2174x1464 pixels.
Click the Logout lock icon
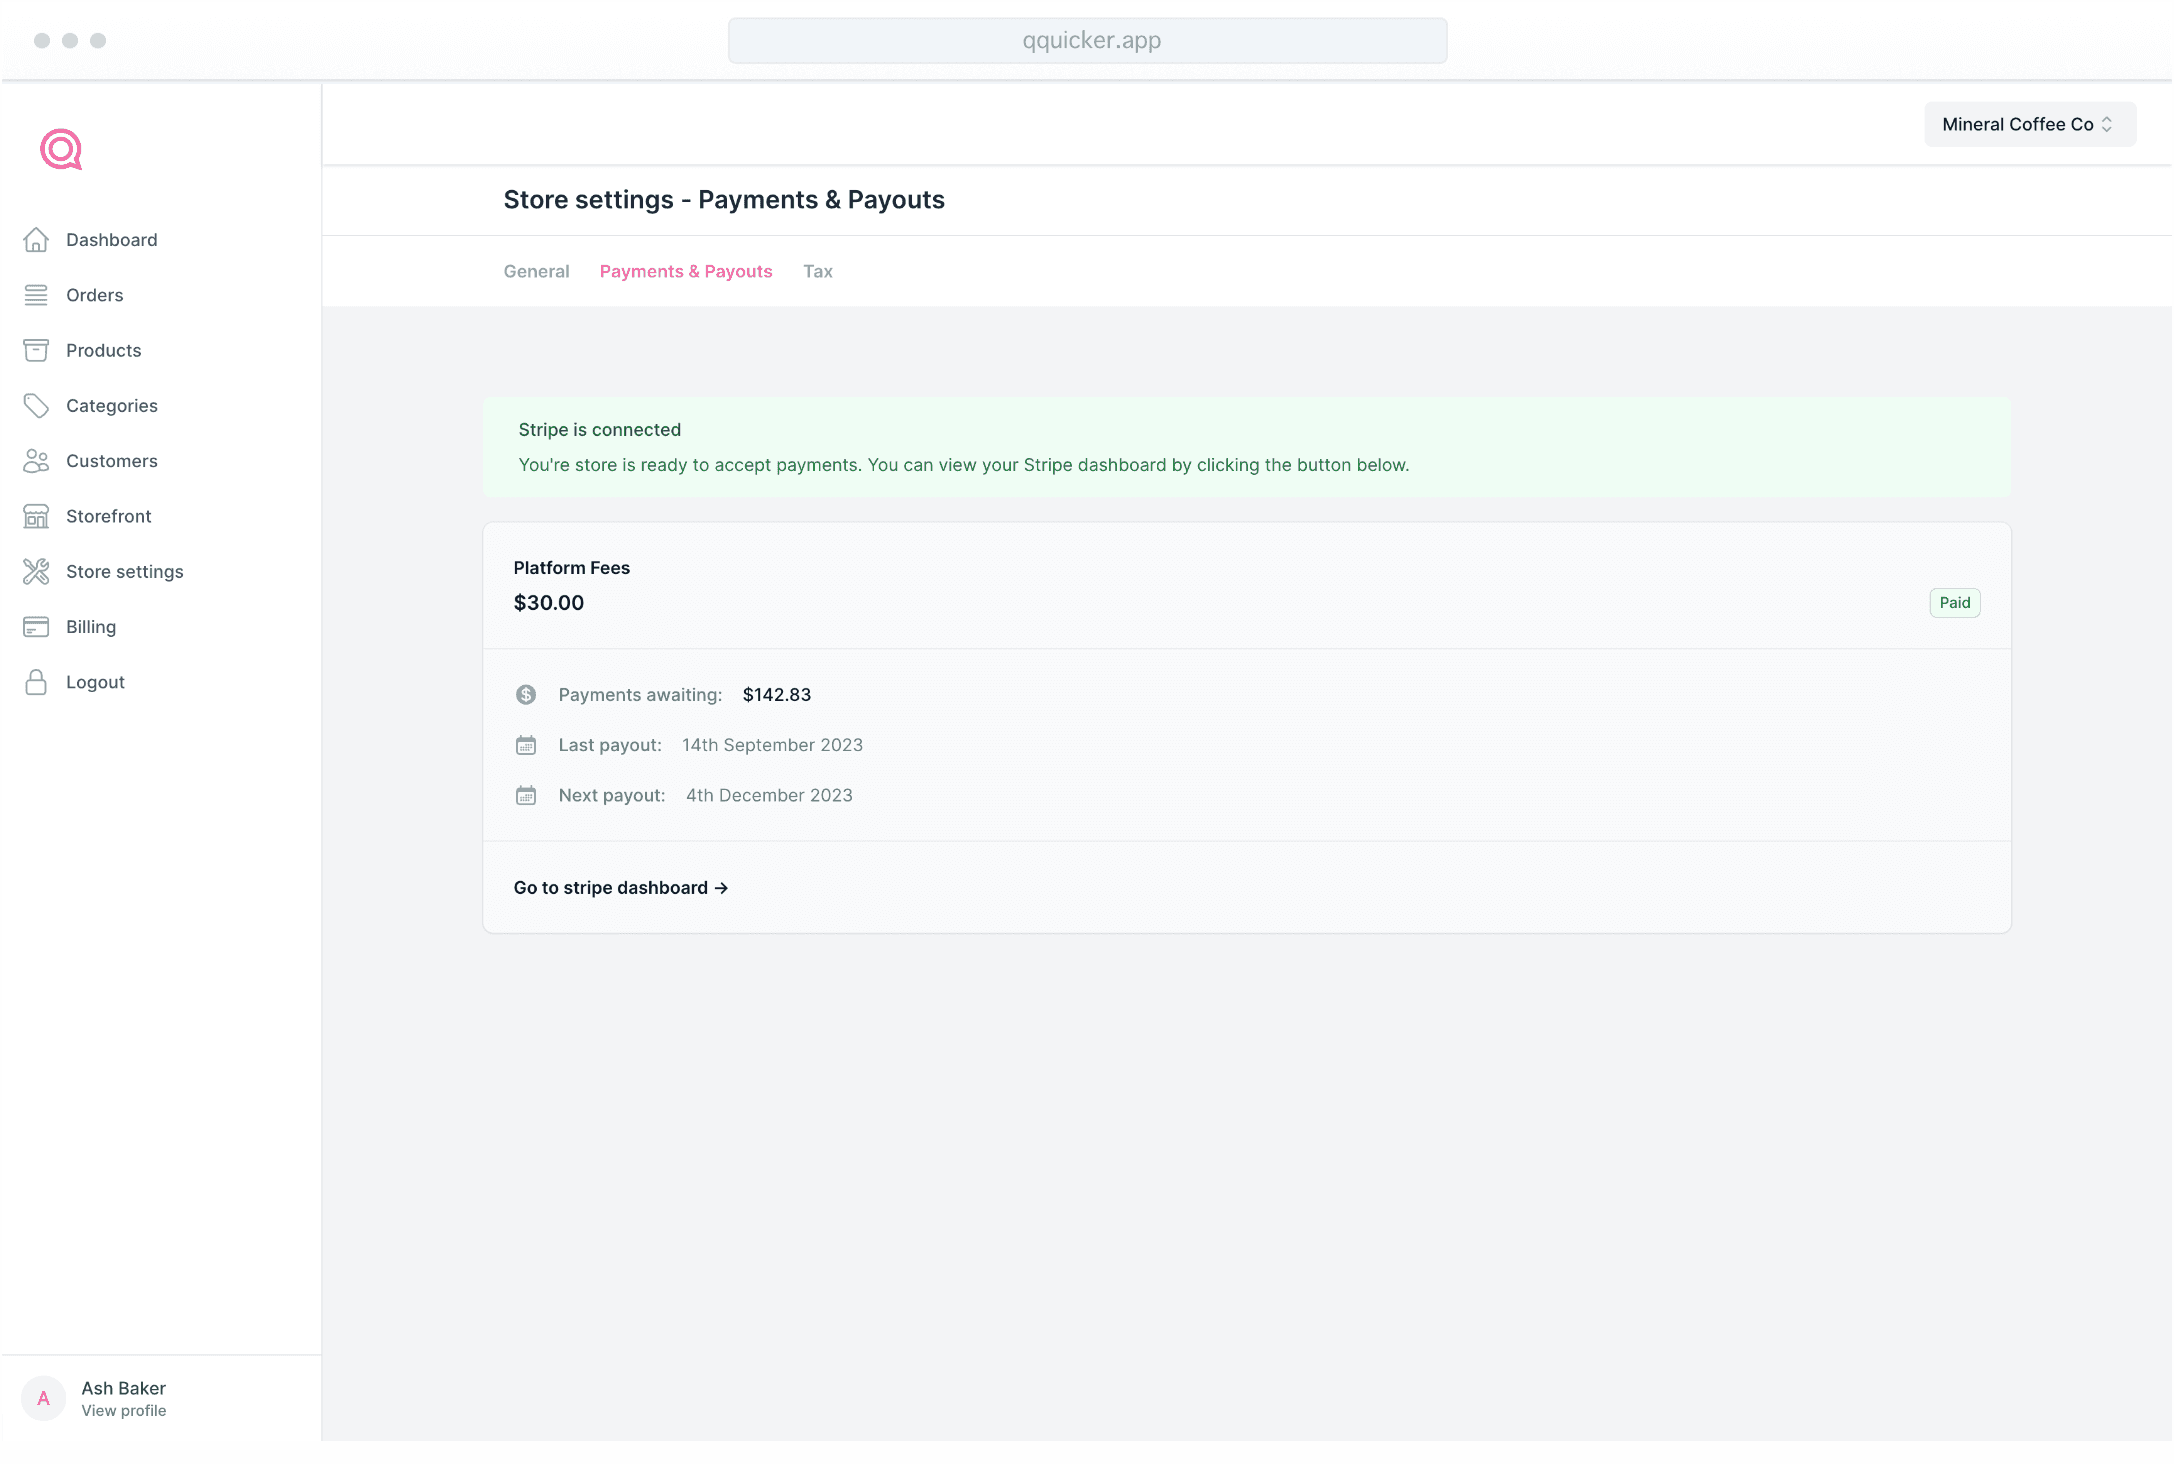pyautogui.click(x=36, y=682)
